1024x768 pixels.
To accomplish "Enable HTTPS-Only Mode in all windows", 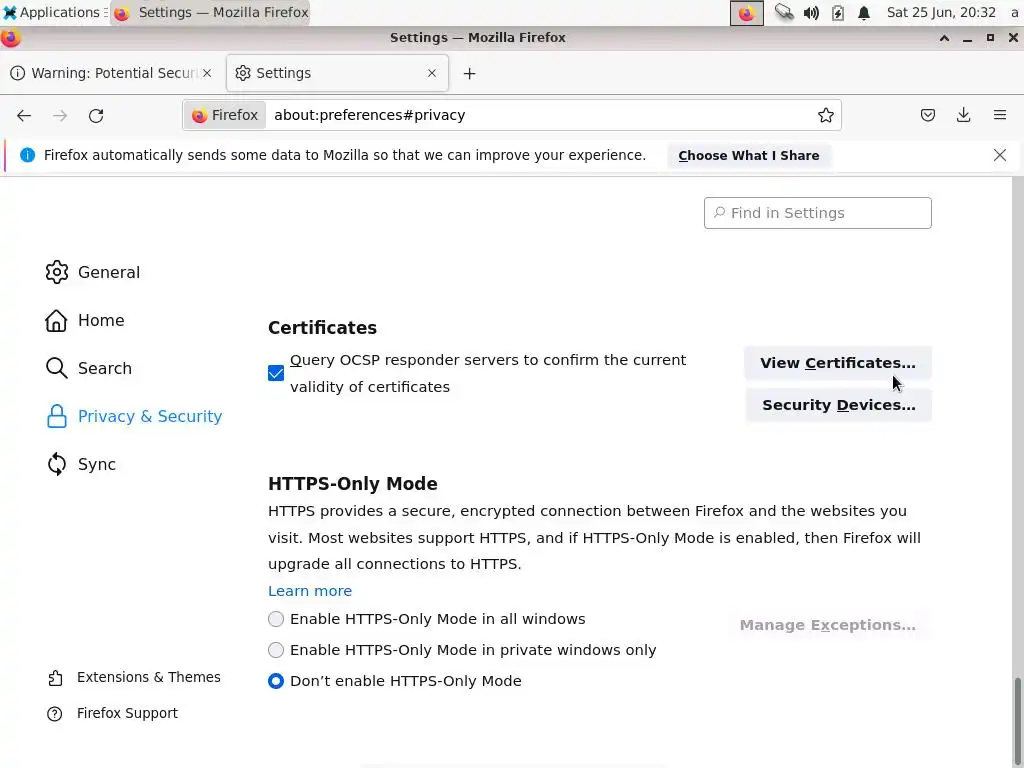I will [276, 619].
